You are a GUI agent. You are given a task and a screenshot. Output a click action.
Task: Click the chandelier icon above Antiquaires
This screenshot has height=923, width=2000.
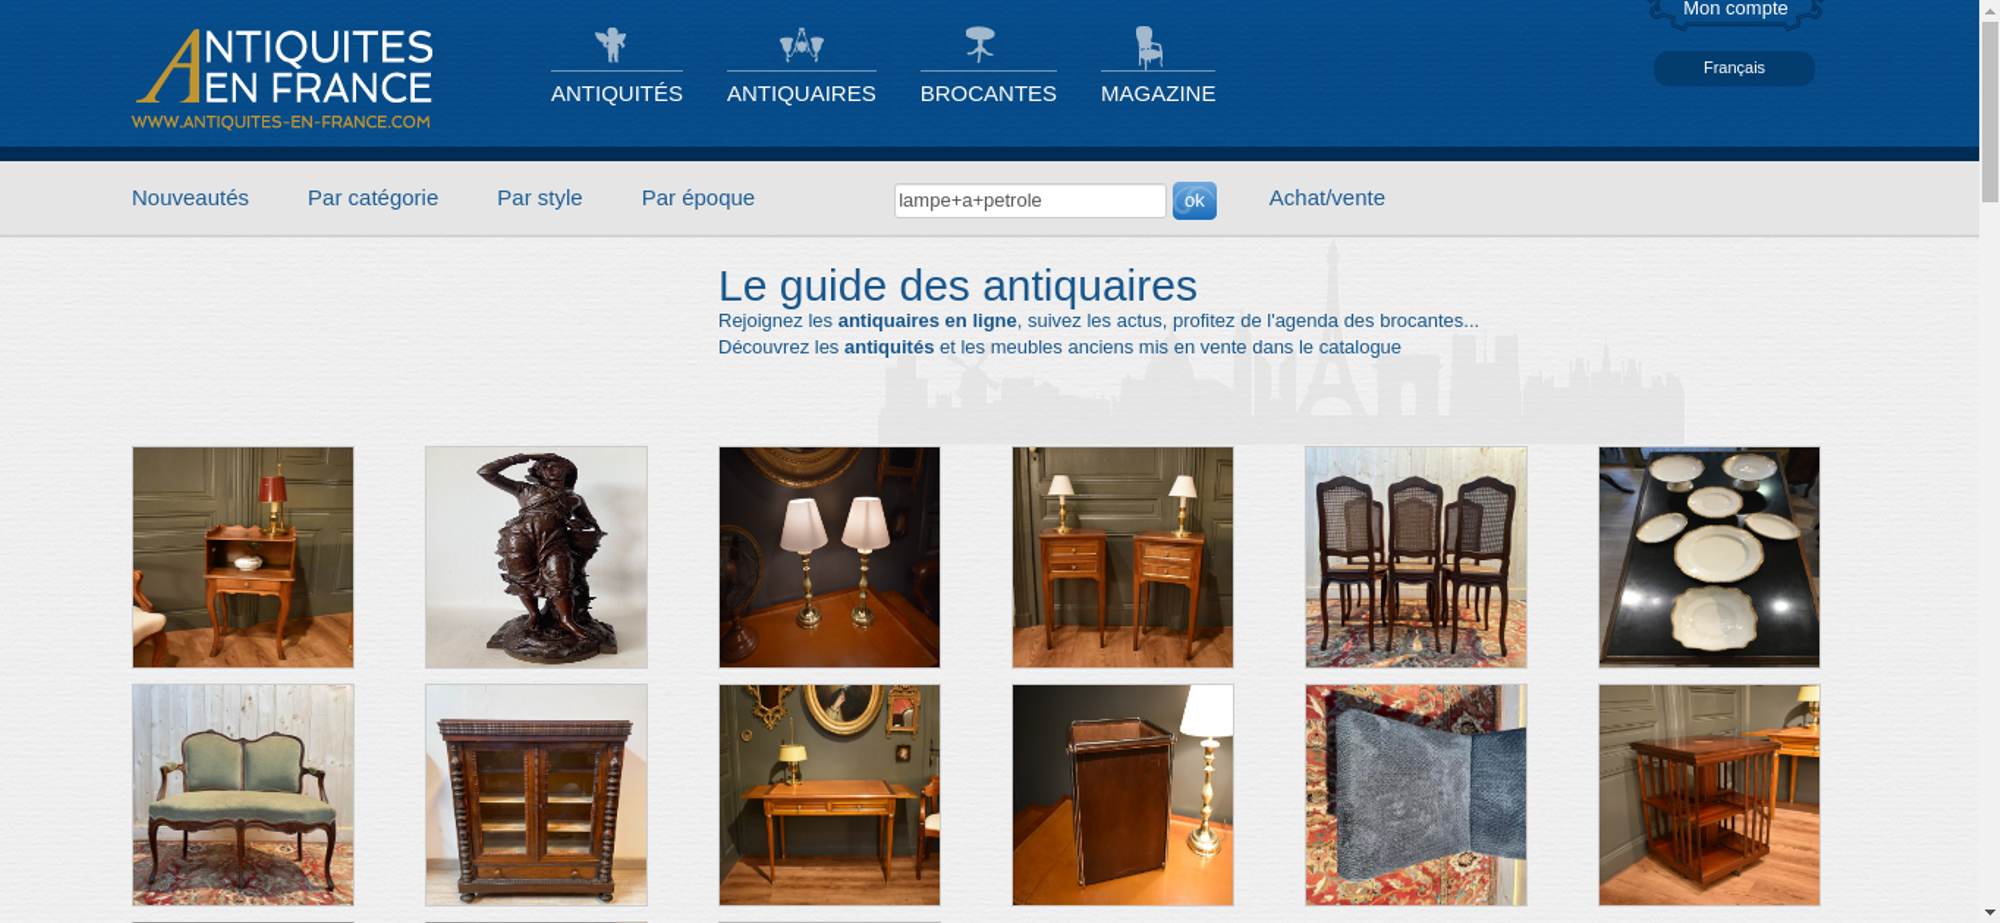tap(801, 45)
